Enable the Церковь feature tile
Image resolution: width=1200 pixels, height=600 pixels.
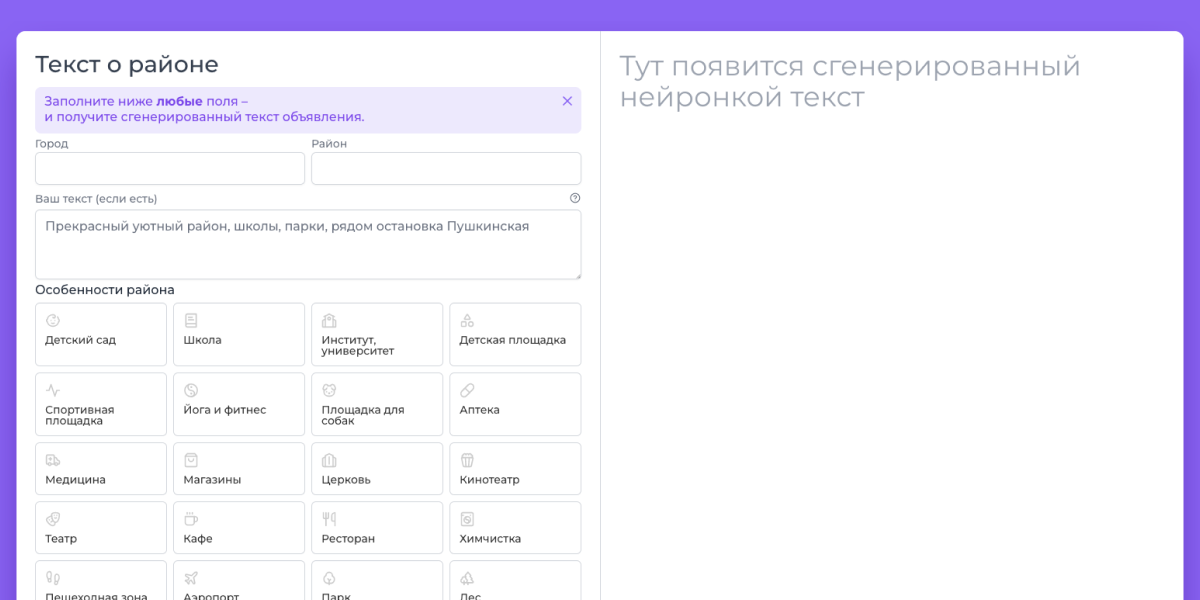[376, 468]
